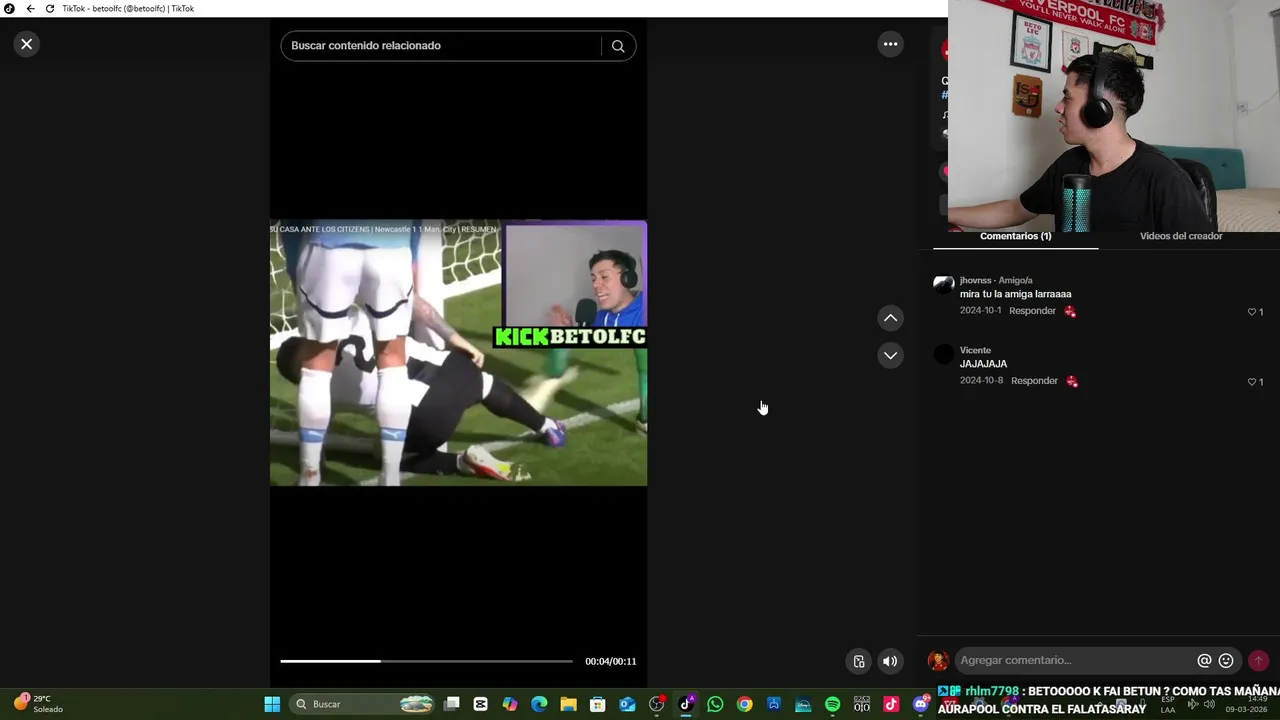Screen dimensions: 1280x720
Task: Post the comment with red arrow button
Action: pos(1258,661)
